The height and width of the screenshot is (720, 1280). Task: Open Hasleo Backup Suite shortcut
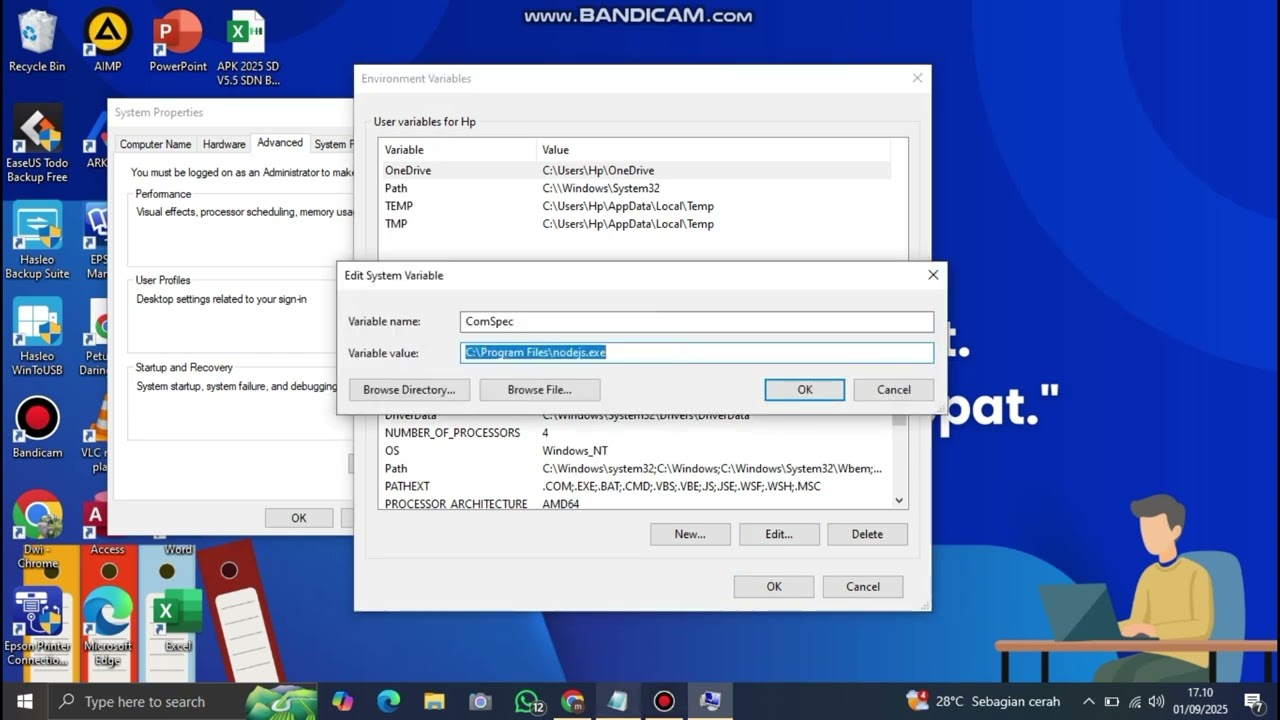click(x=37, y=241)
